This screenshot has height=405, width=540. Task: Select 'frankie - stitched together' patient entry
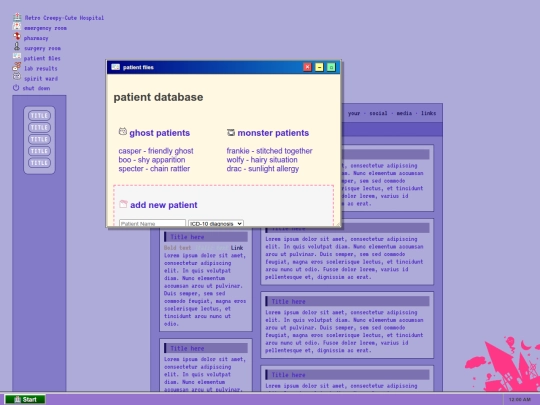(x=269, y=151)
